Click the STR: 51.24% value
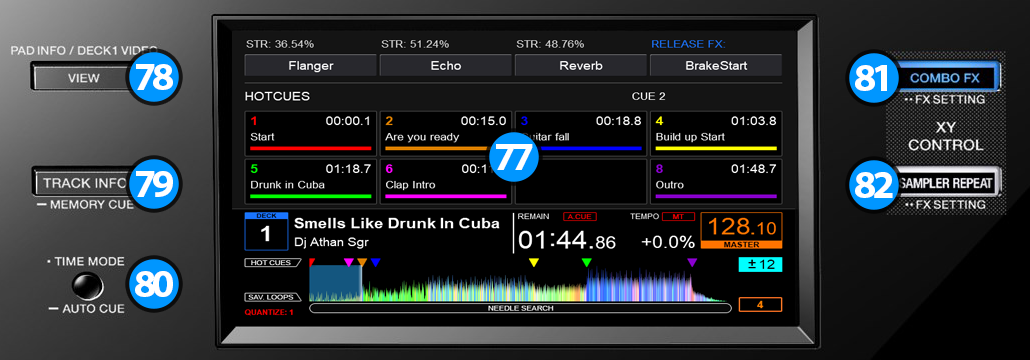Viewport: 1030px width, 360px height. coord(415,45)
